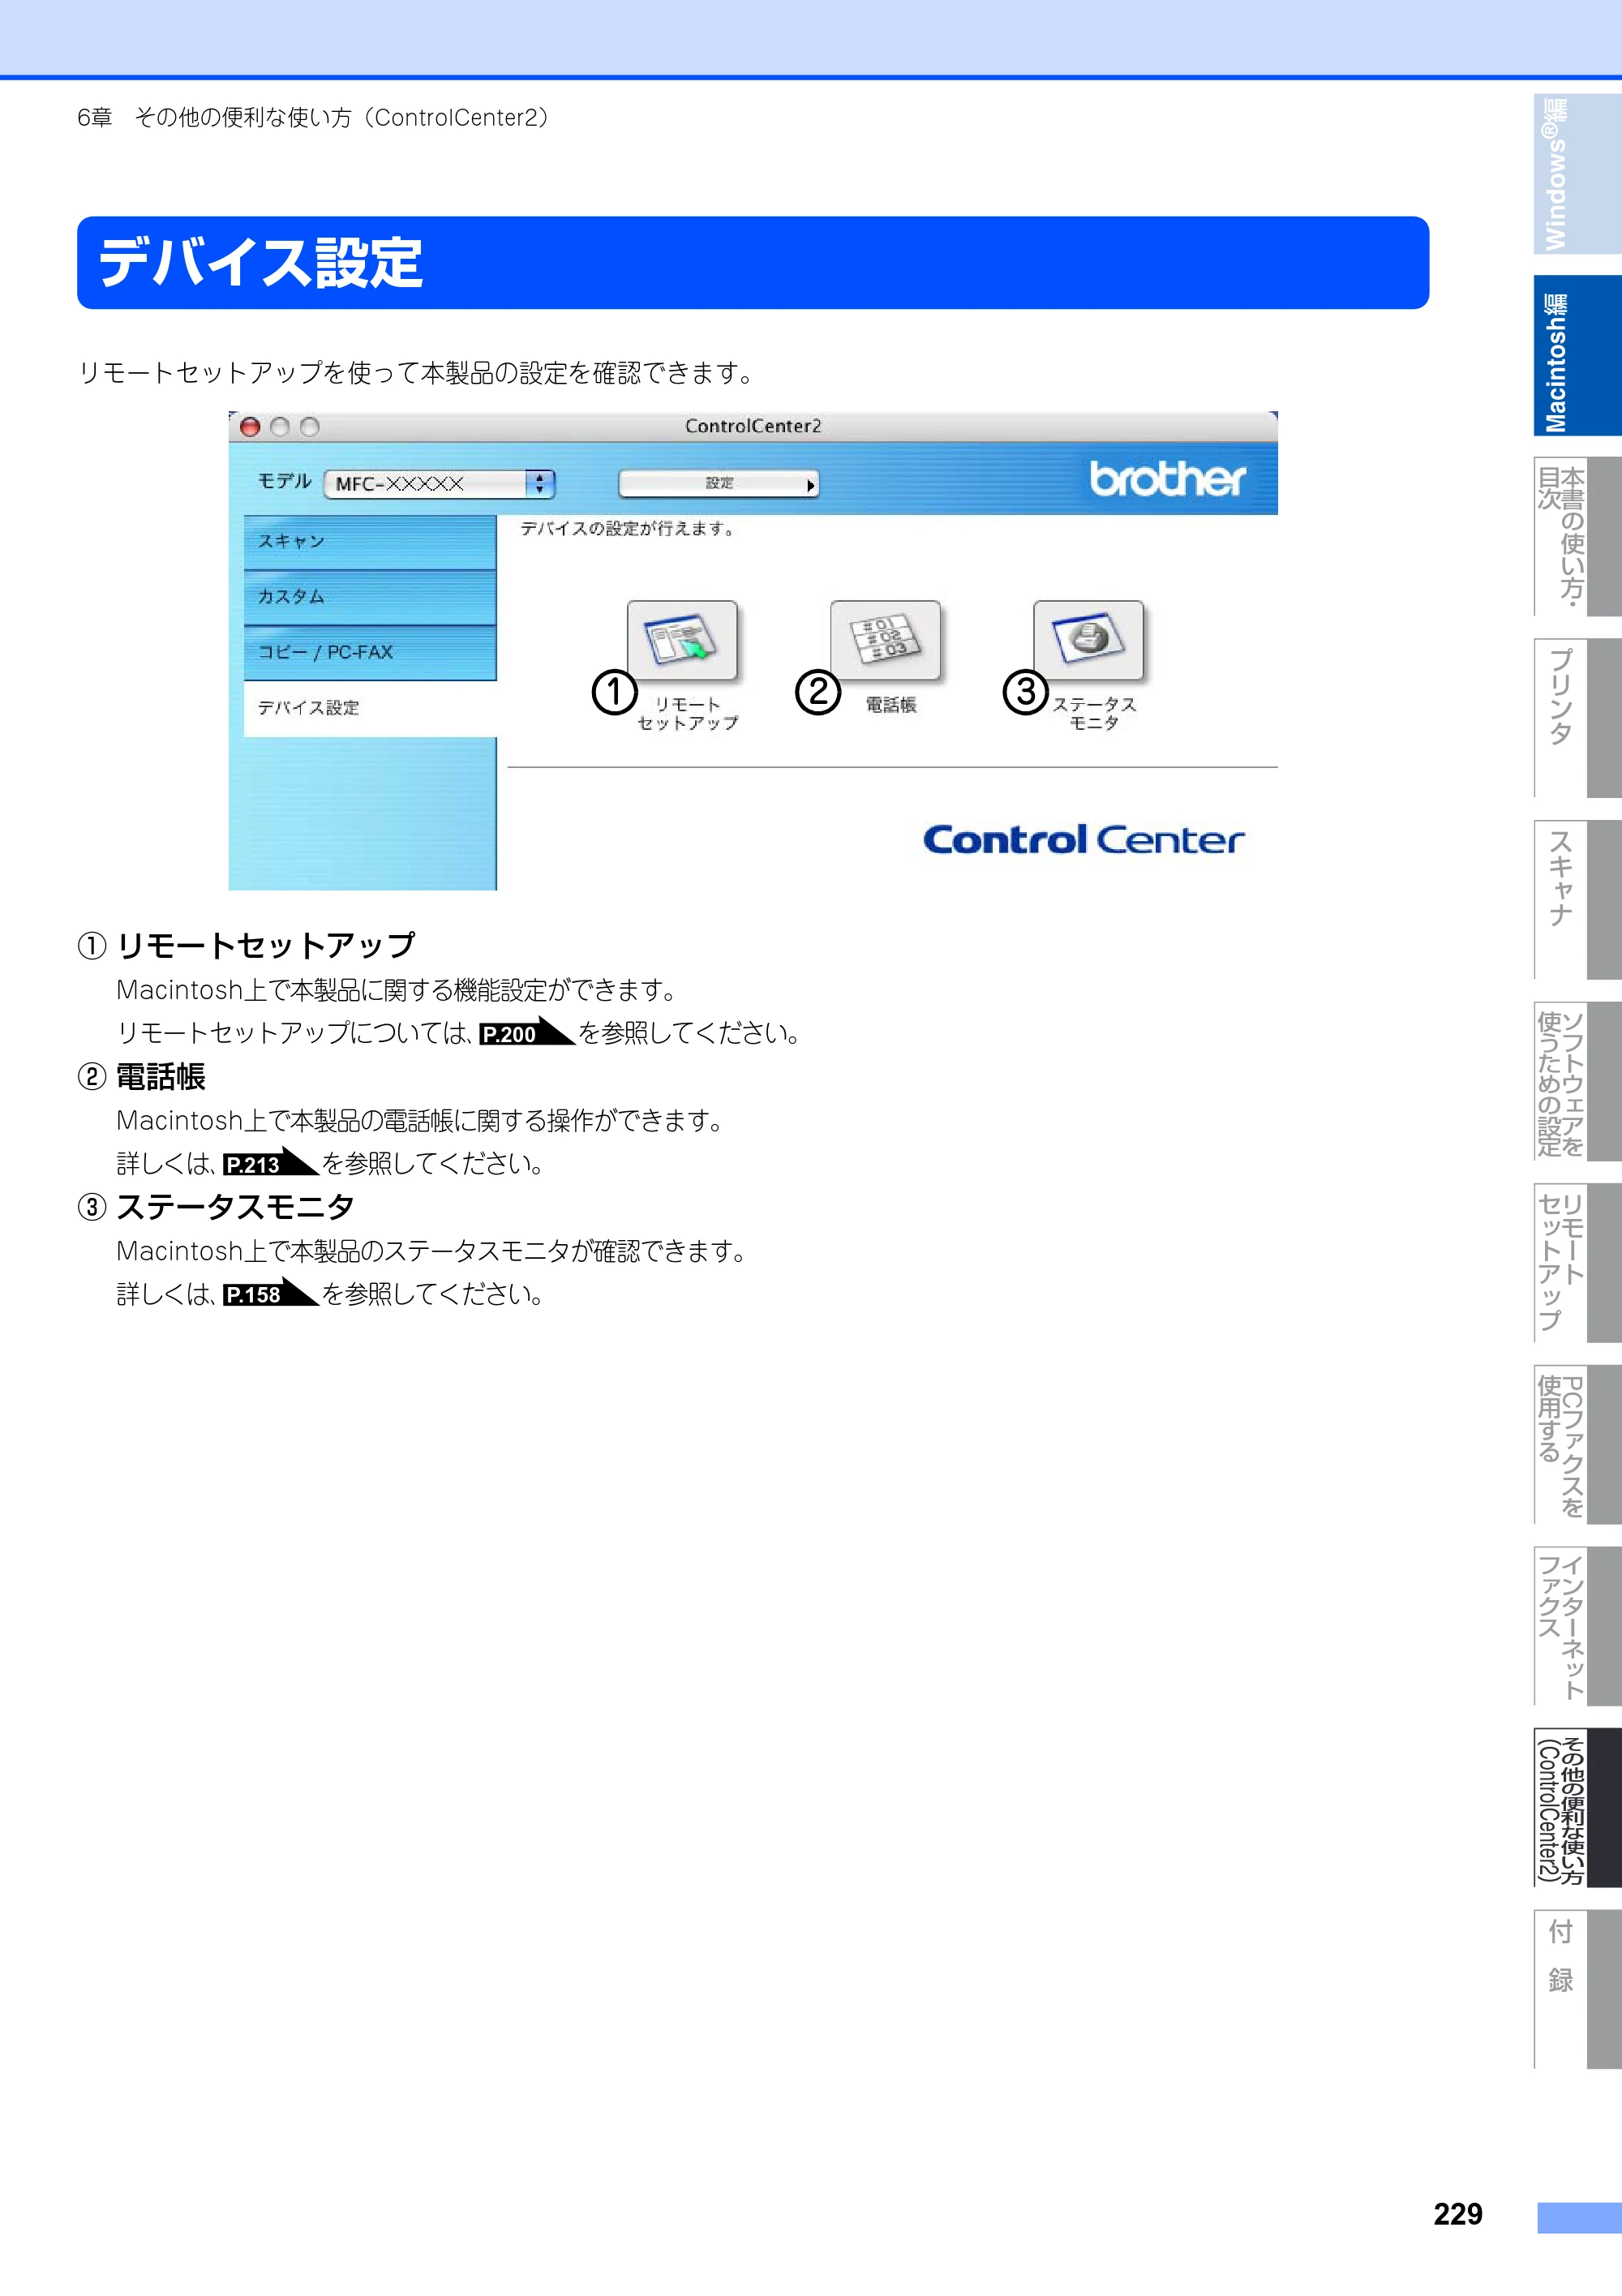Click the brother logo in ControlCenter2

[1167, 479]
